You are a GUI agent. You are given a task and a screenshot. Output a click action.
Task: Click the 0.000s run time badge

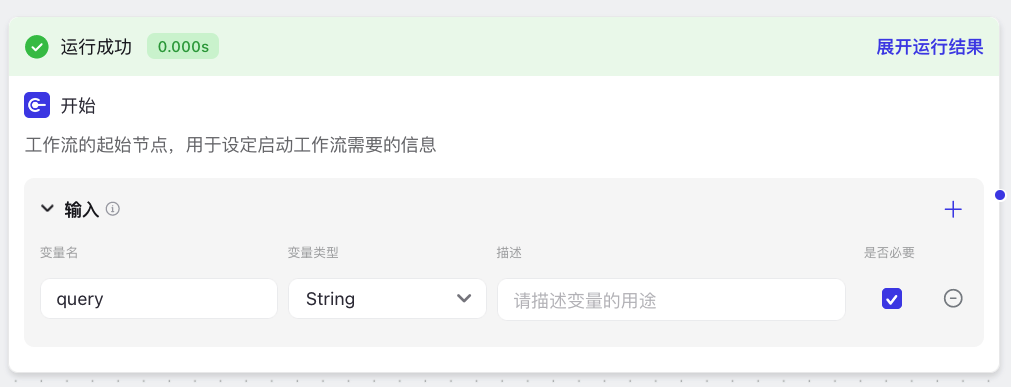tap(183, 46)
